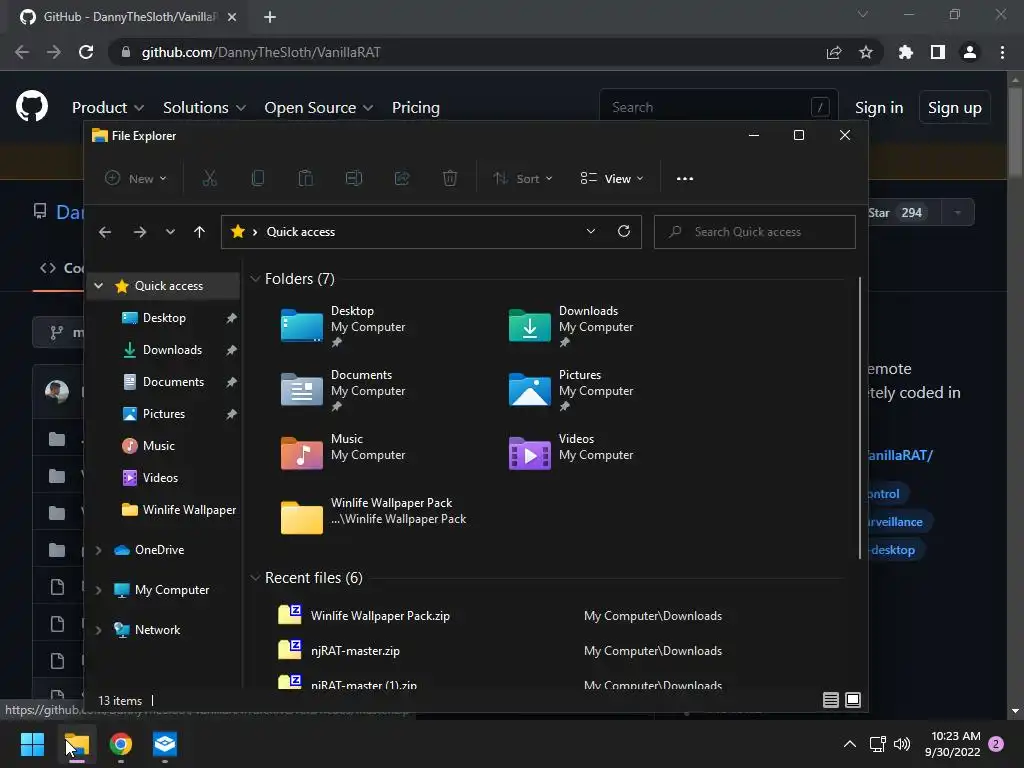Image resolution: width=1024 pixels, height=768 pixels.
Task: Open the Windows Start button
Action: coord(32,744)
